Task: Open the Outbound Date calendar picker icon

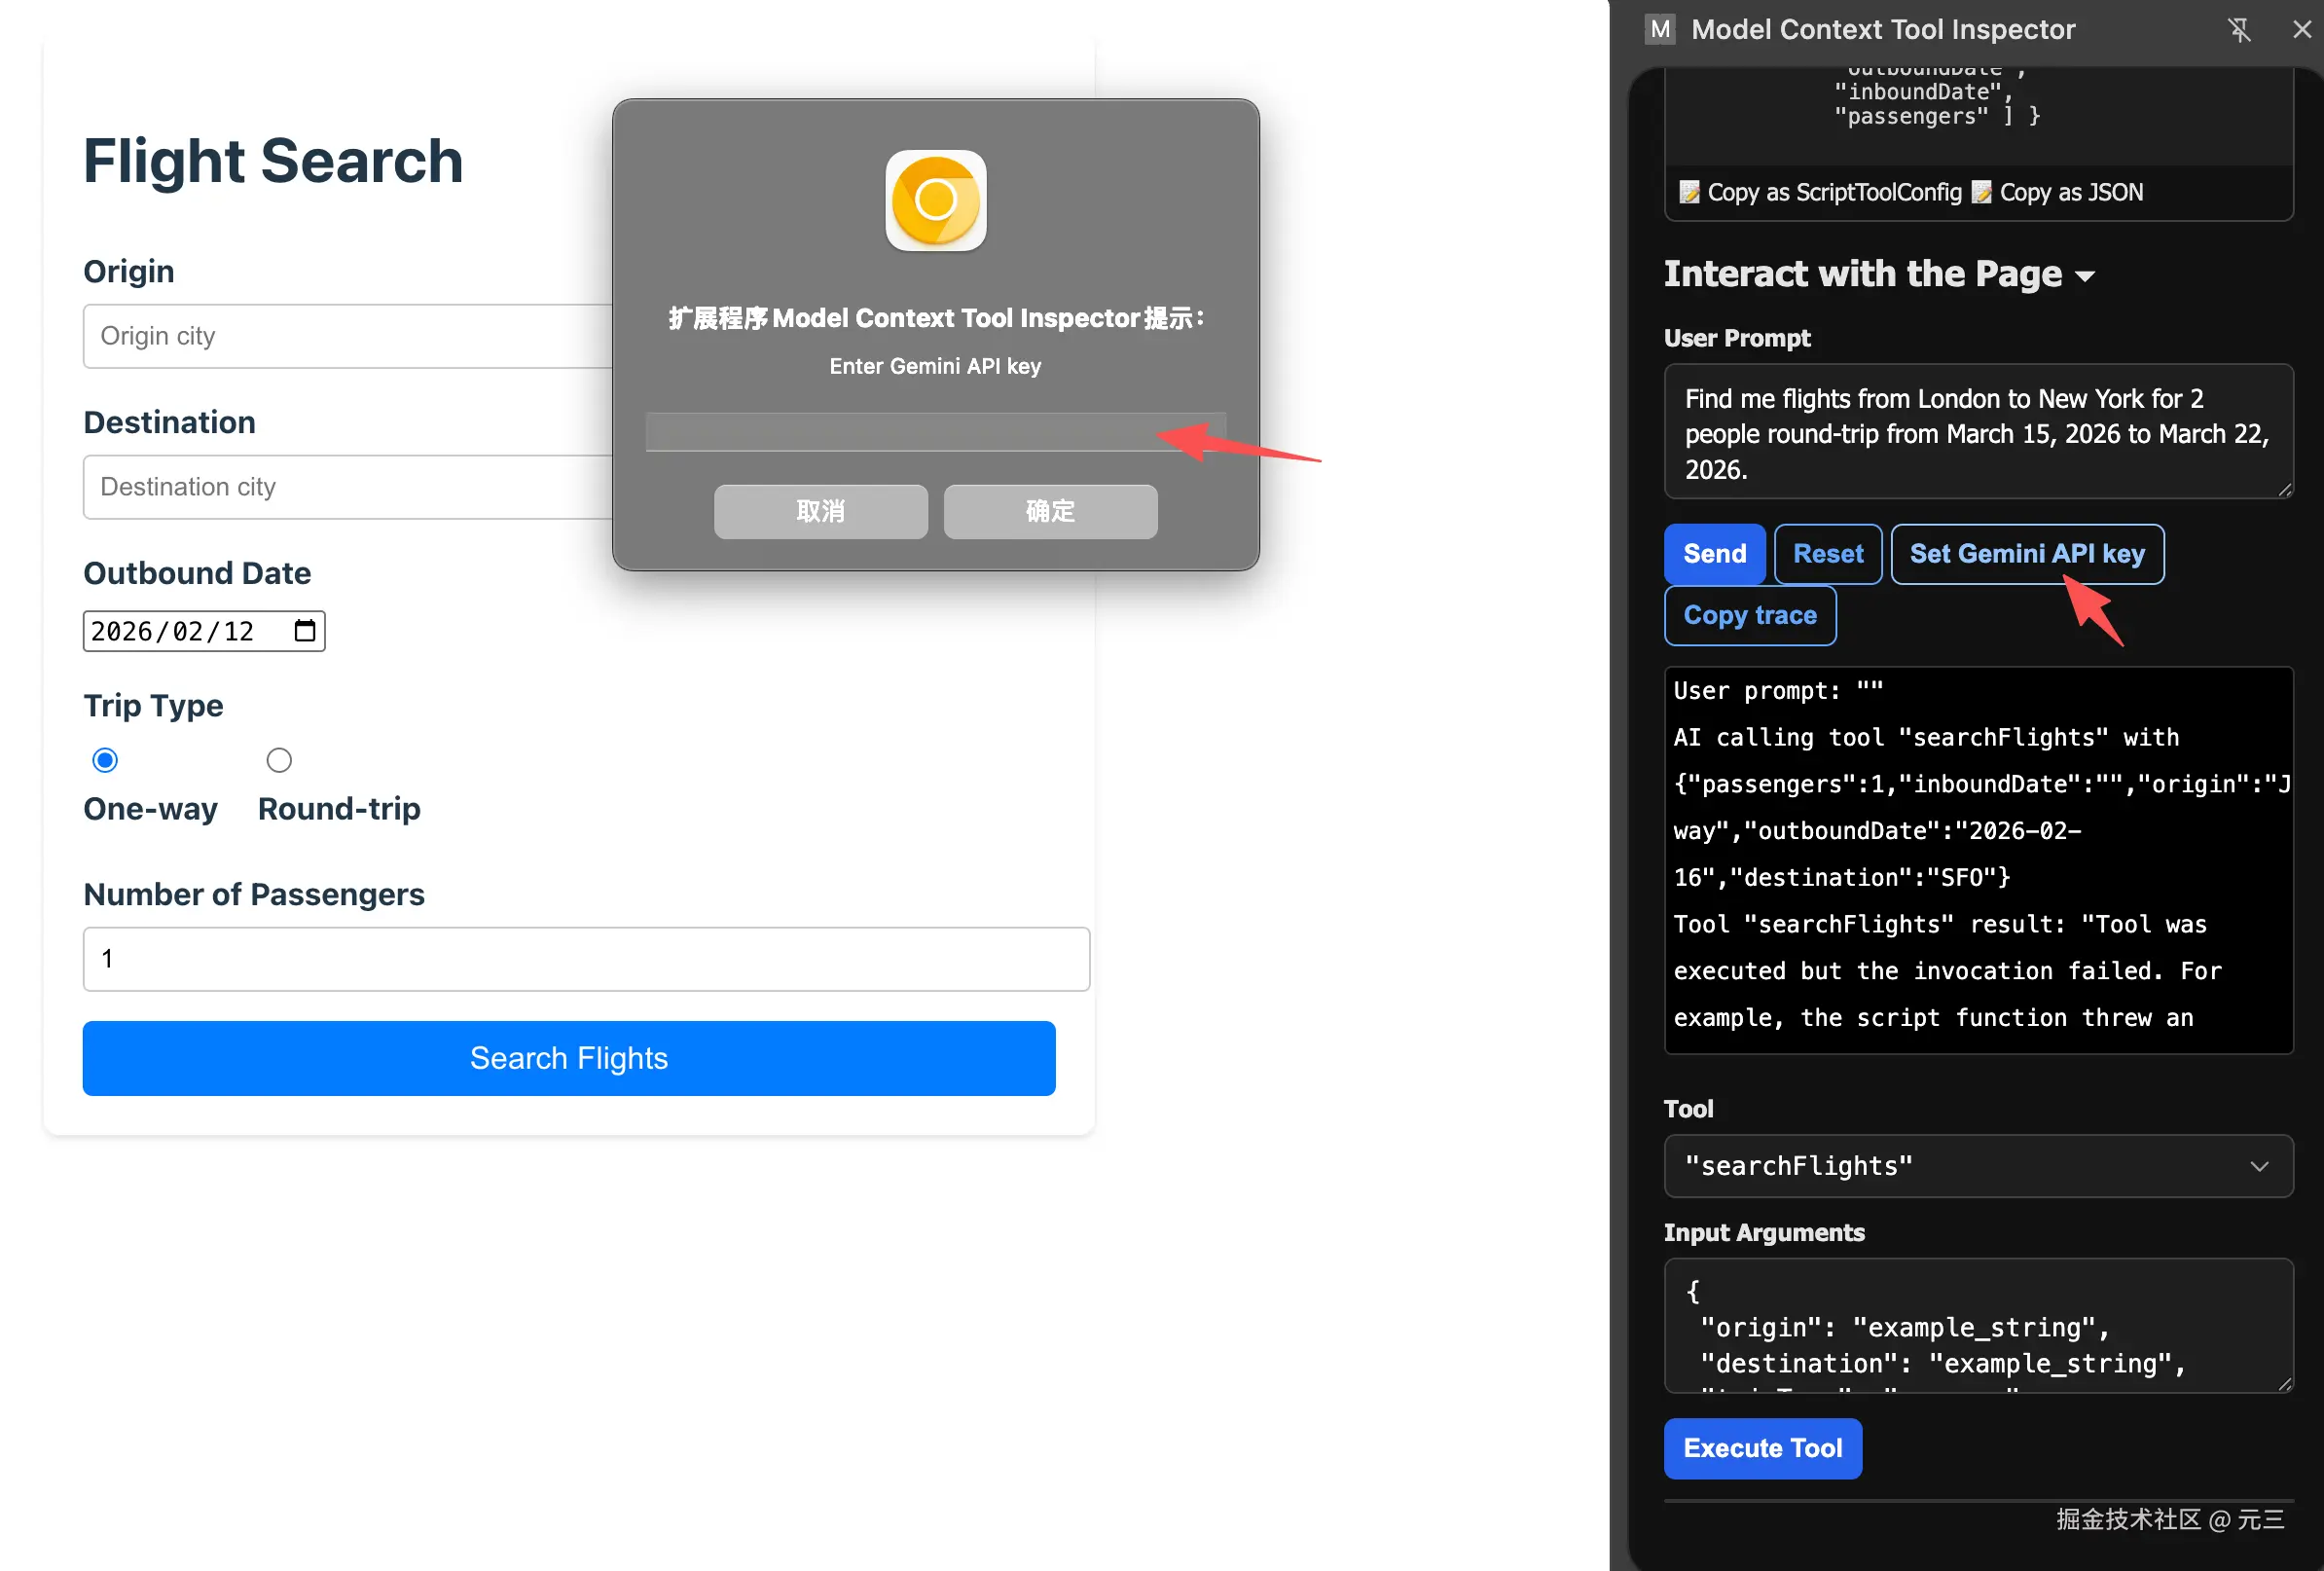Action: click(305, 631)
